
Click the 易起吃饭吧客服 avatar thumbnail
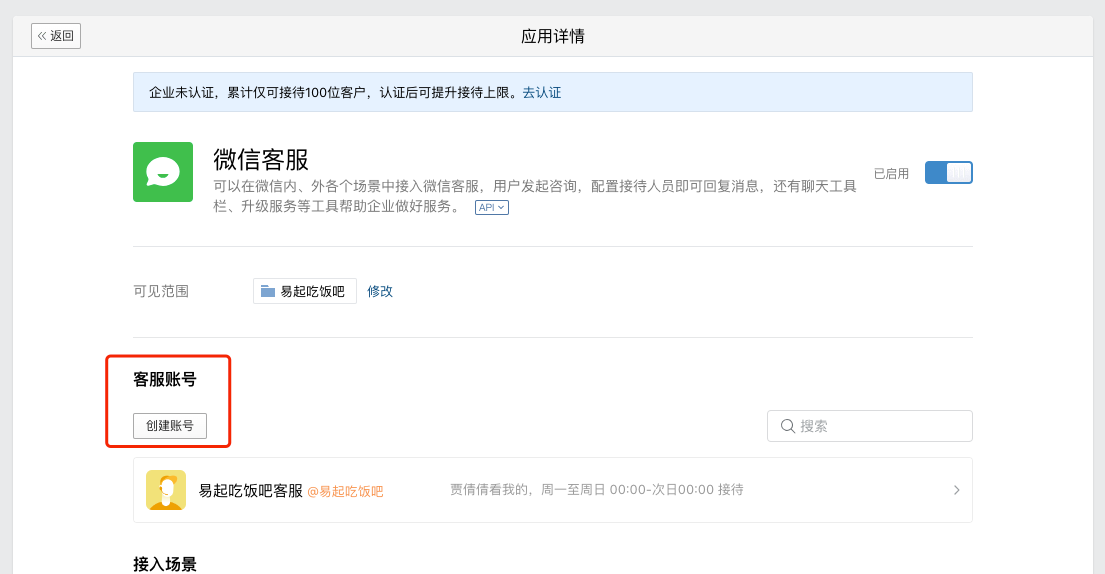tap(166, 490)
